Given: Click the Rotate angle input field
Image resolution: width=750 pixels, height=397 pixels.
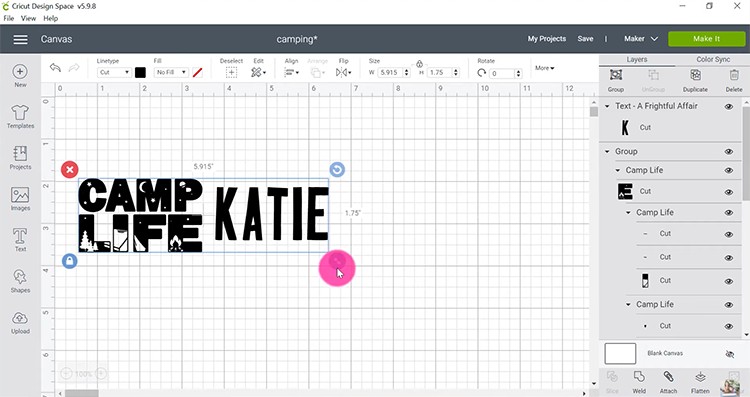Looking at the screenshot, I should click(x=502, y=73).
